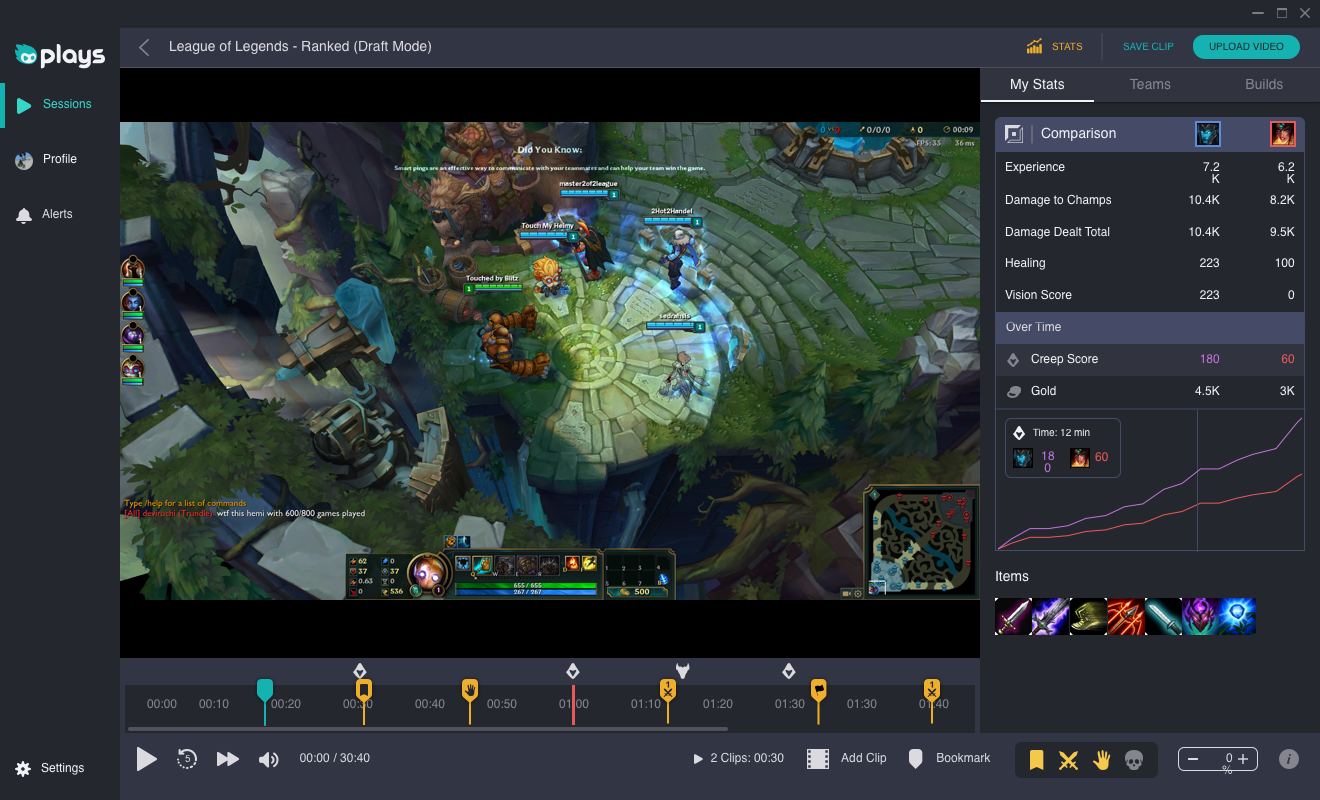Open Settings at the bottom of the sidebar
The width and height of the screenshot is (1320, 800).
(50, 768)
